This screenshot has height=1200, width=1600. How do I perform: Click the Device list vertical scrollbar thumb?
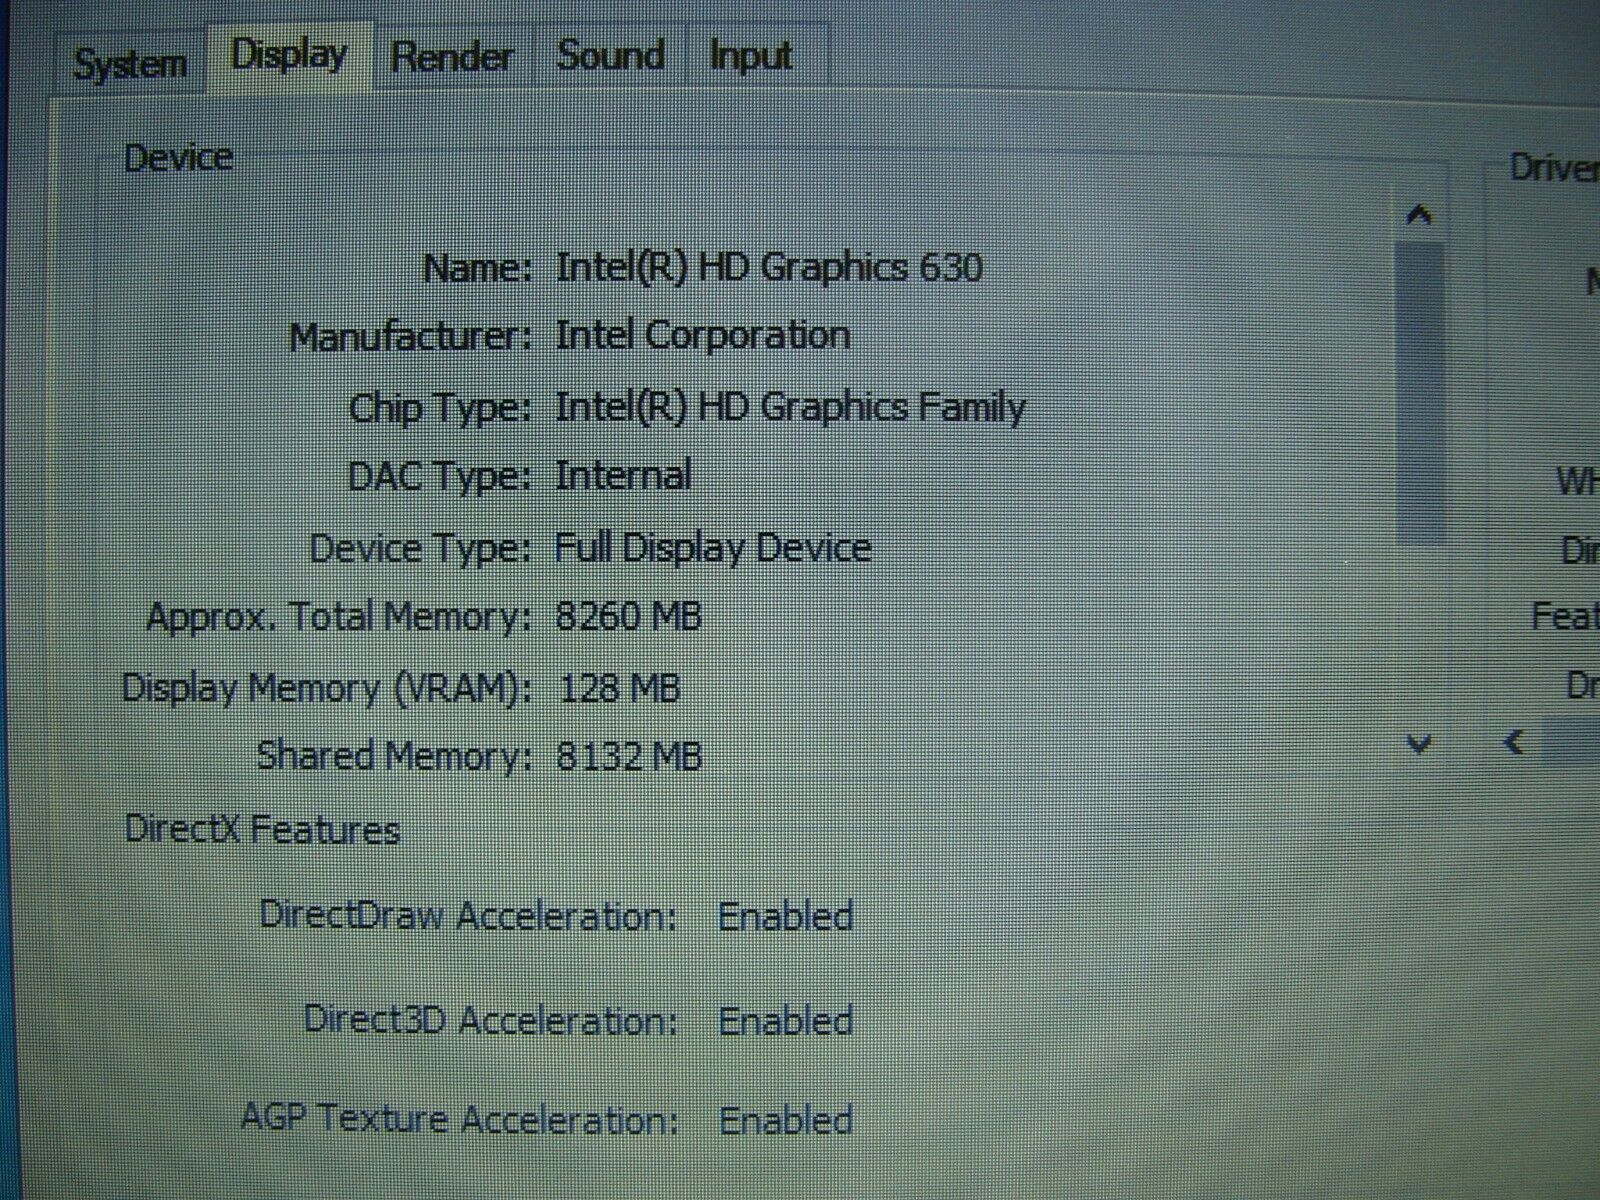pyautogui.click(x=1421, y=392)
